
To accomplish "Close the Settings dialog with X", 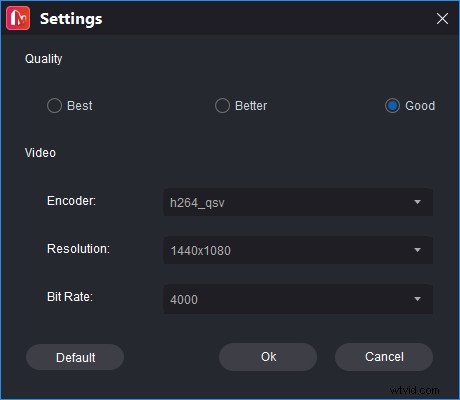I will (442, 19).
